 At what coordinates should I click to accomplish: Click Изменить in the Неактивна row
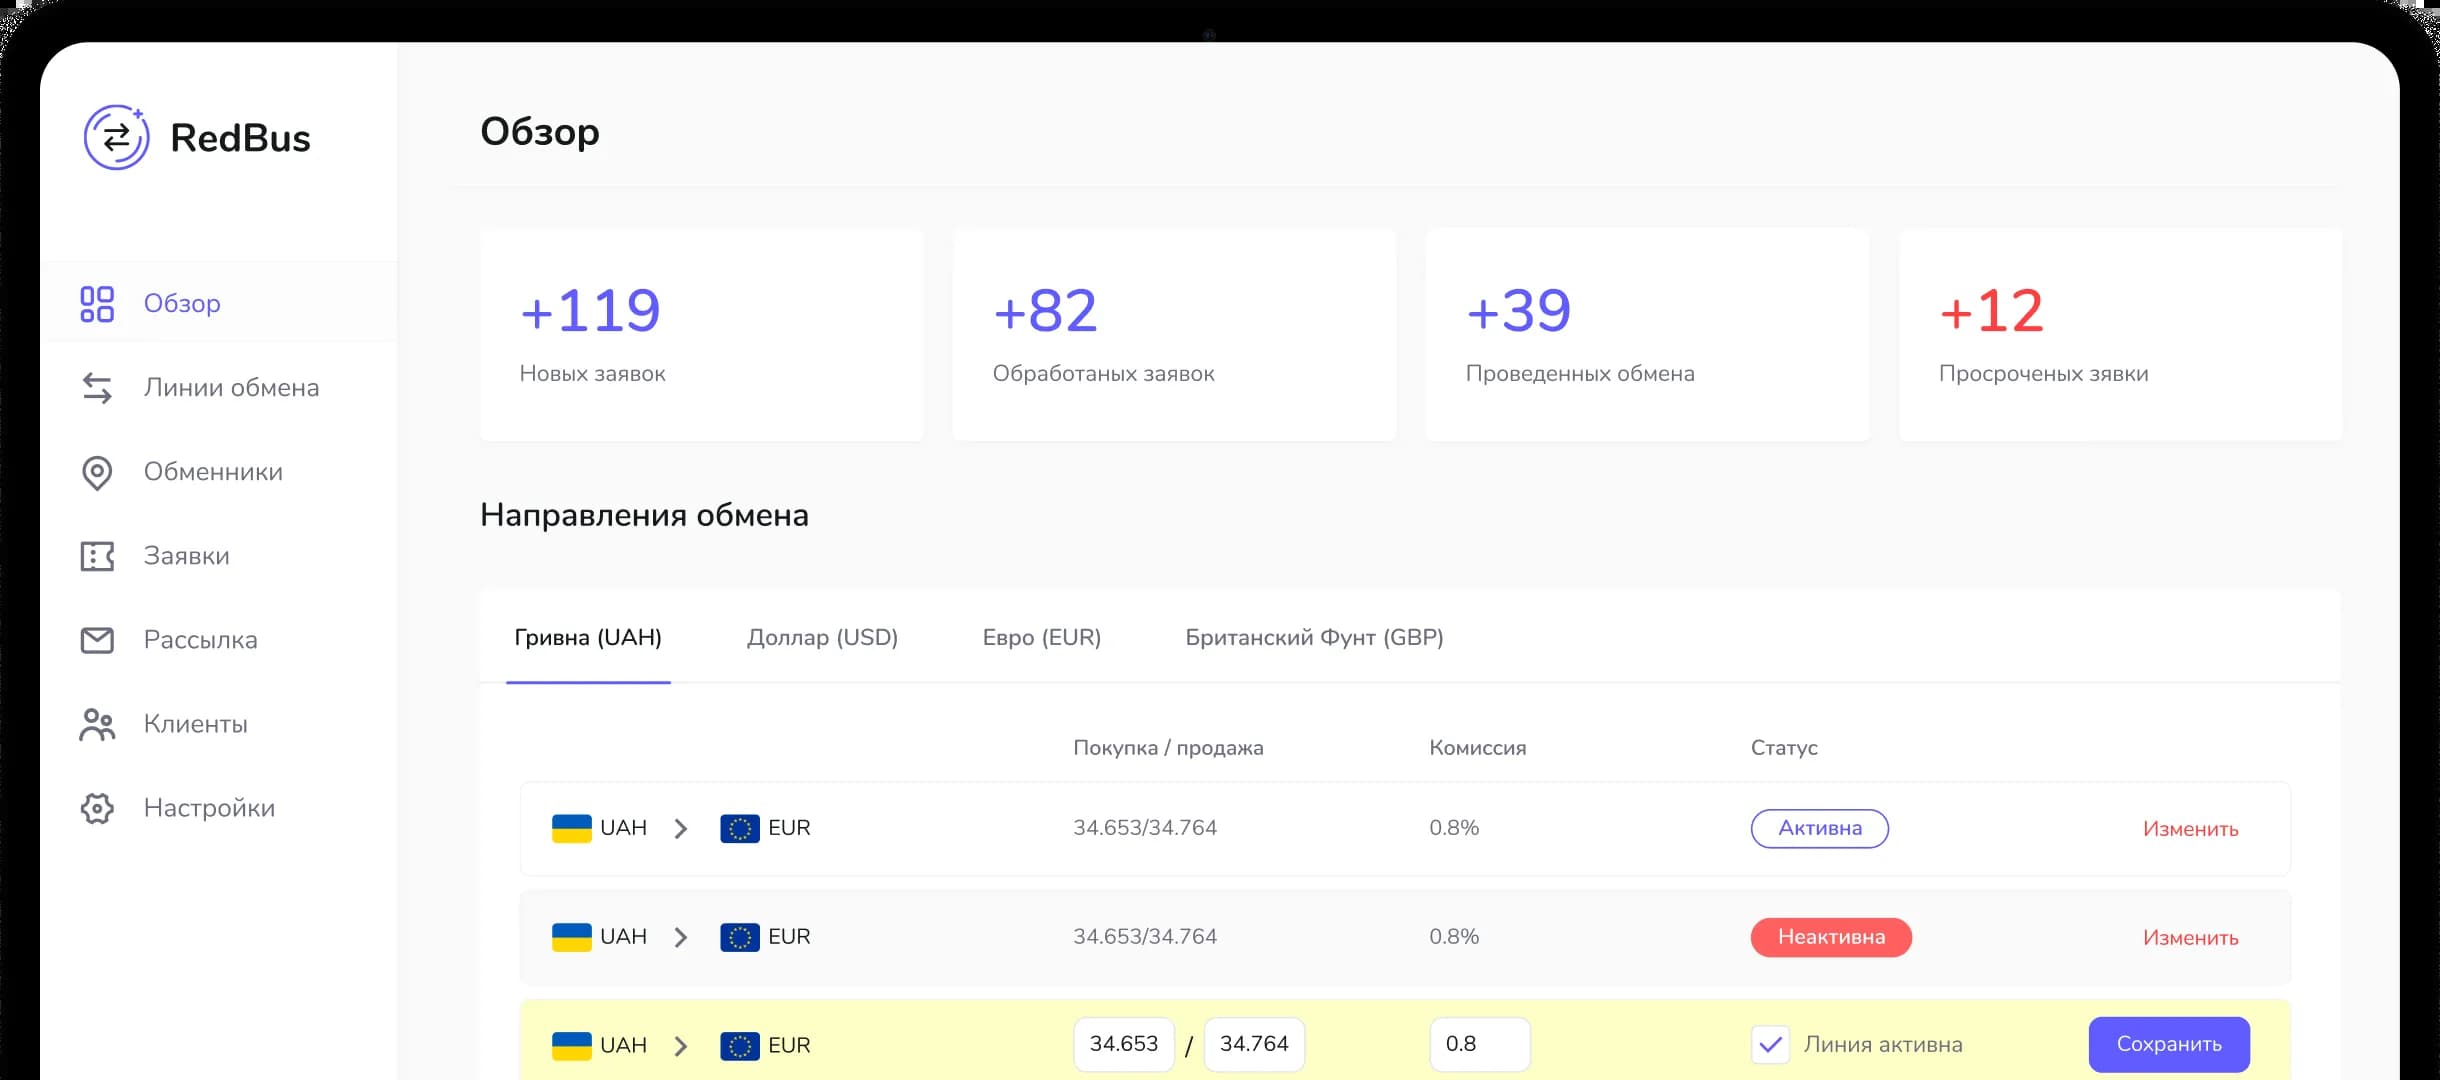tap(2190, 938)
